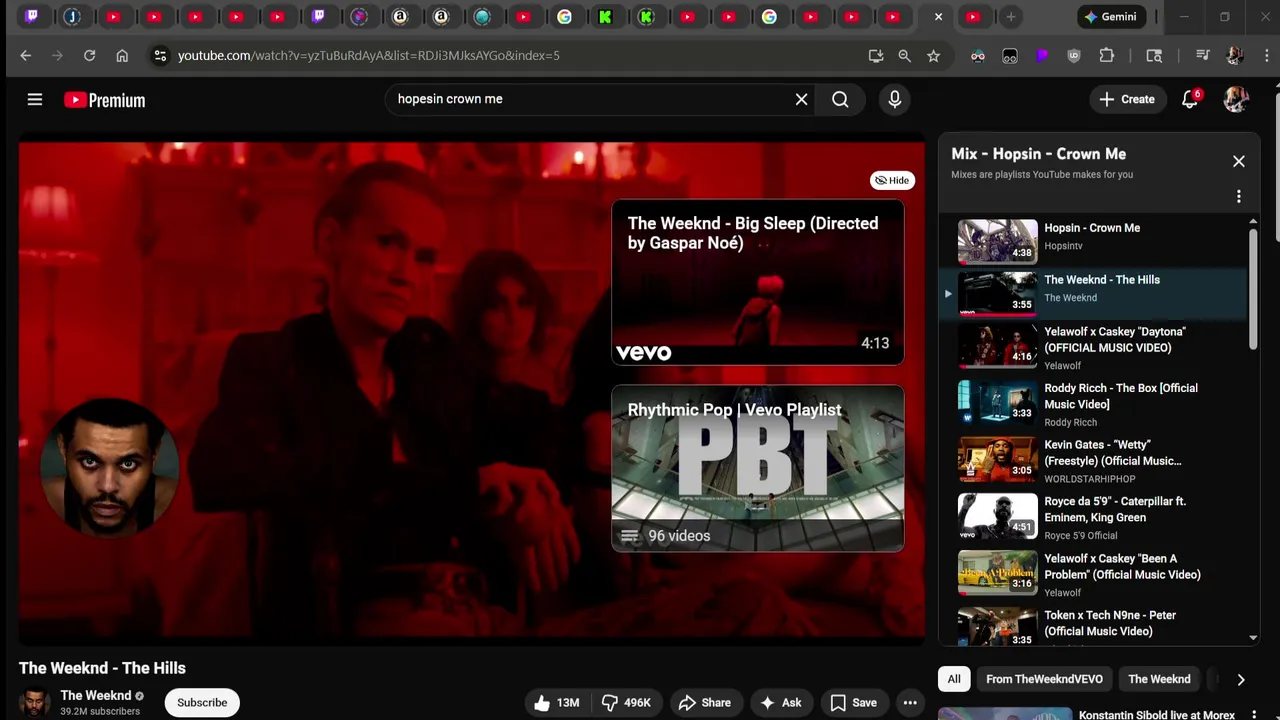Reload the current page

[x=89, y=56]
